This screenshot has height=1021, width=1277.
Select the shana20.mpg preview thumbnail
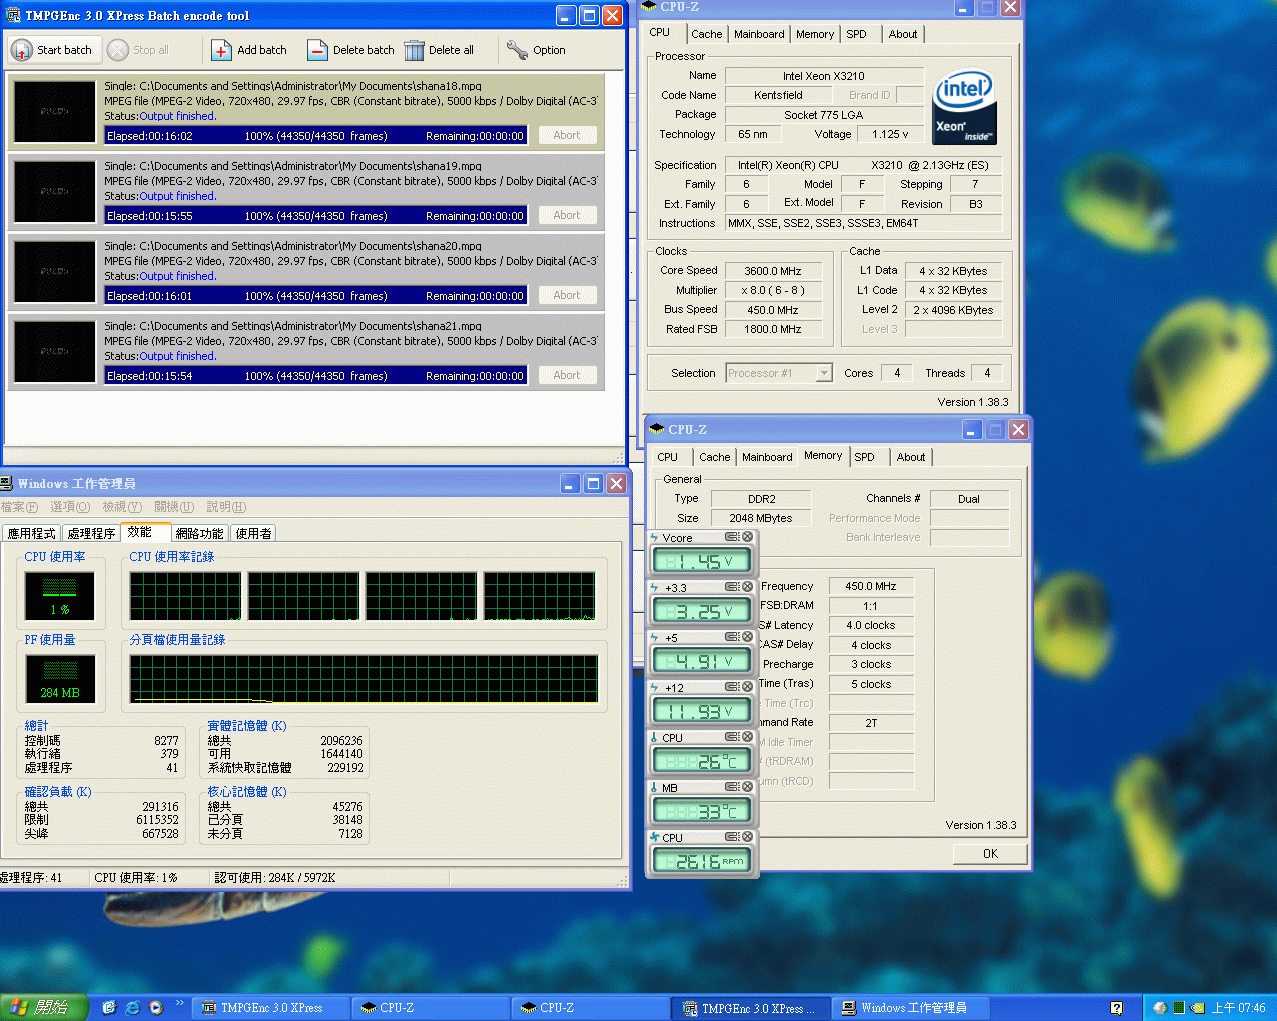55,271
